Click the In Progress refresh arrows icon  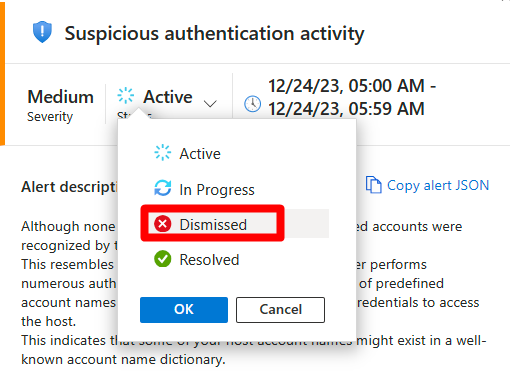click(163, 188)
